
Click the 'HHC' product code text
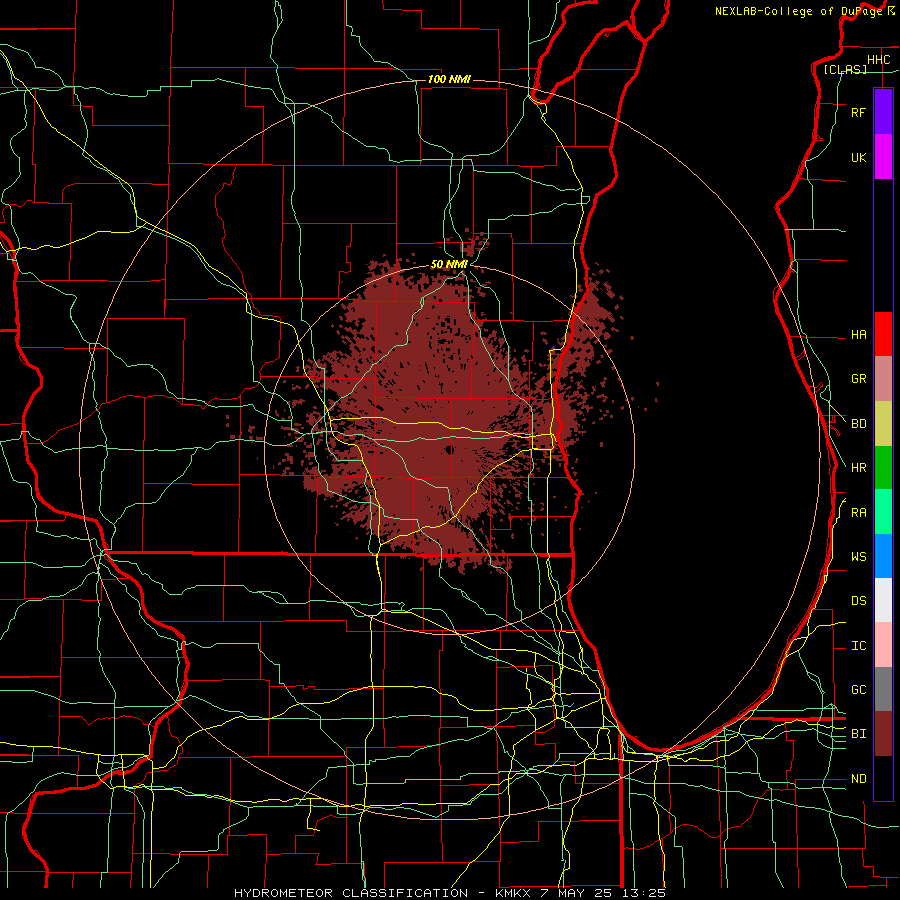coord(878,60)
